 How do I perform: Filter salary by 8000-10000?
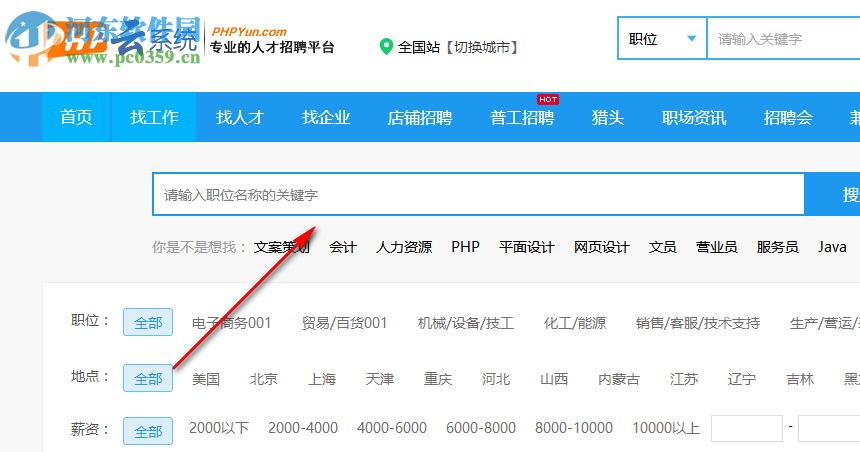click(574, 428)
